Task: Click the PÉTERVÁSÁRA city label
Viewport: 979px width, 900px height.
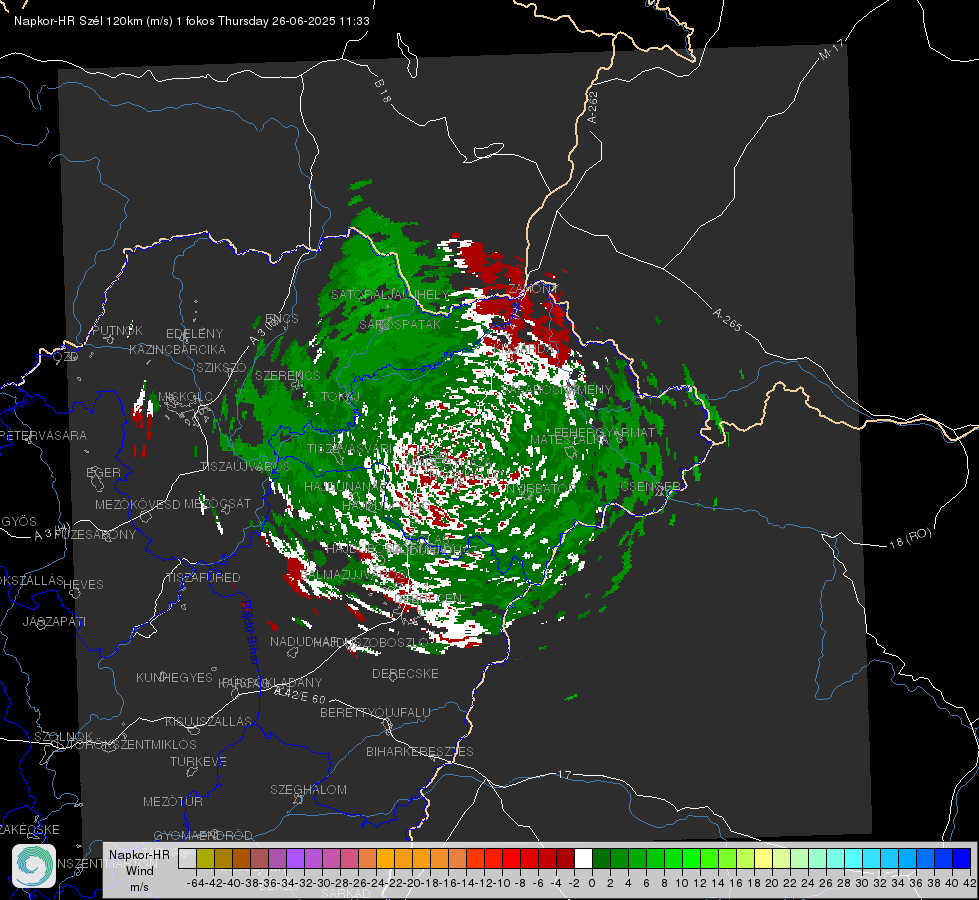Action: pos(44,436)
